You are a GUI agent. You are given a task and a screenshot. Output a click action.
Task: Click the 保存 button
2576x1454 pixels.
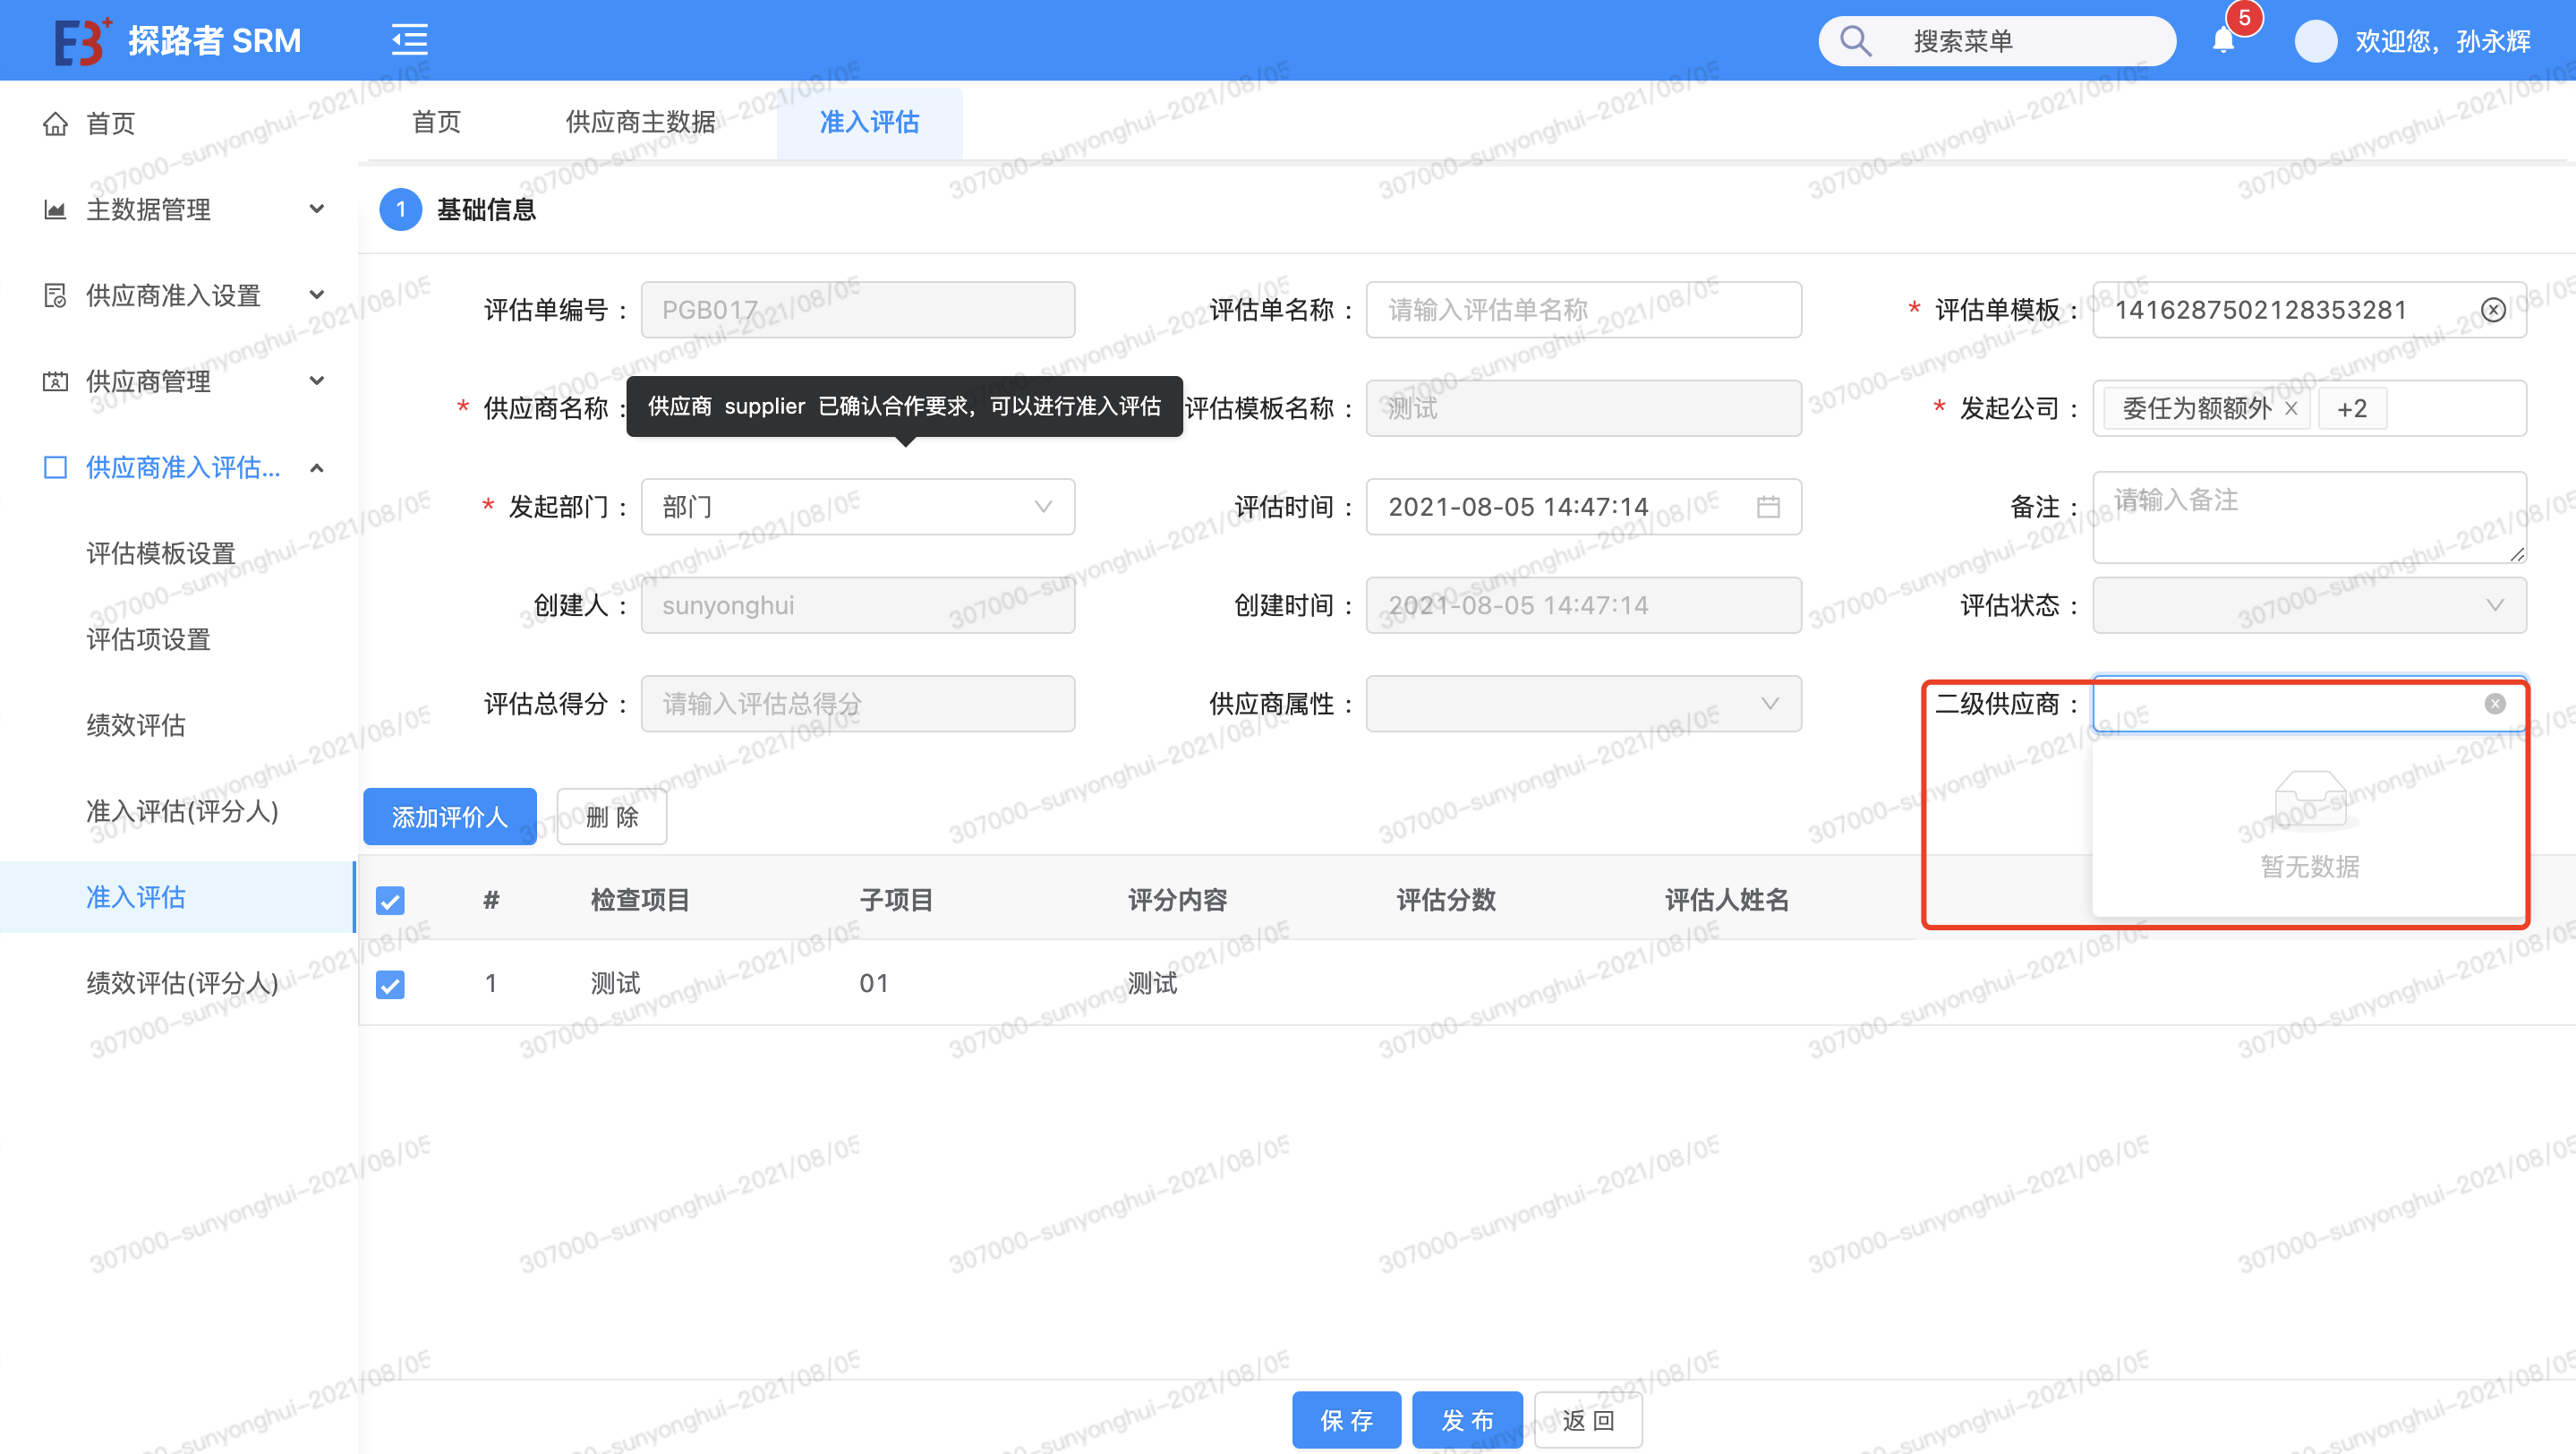[x=1345, y=1420]
